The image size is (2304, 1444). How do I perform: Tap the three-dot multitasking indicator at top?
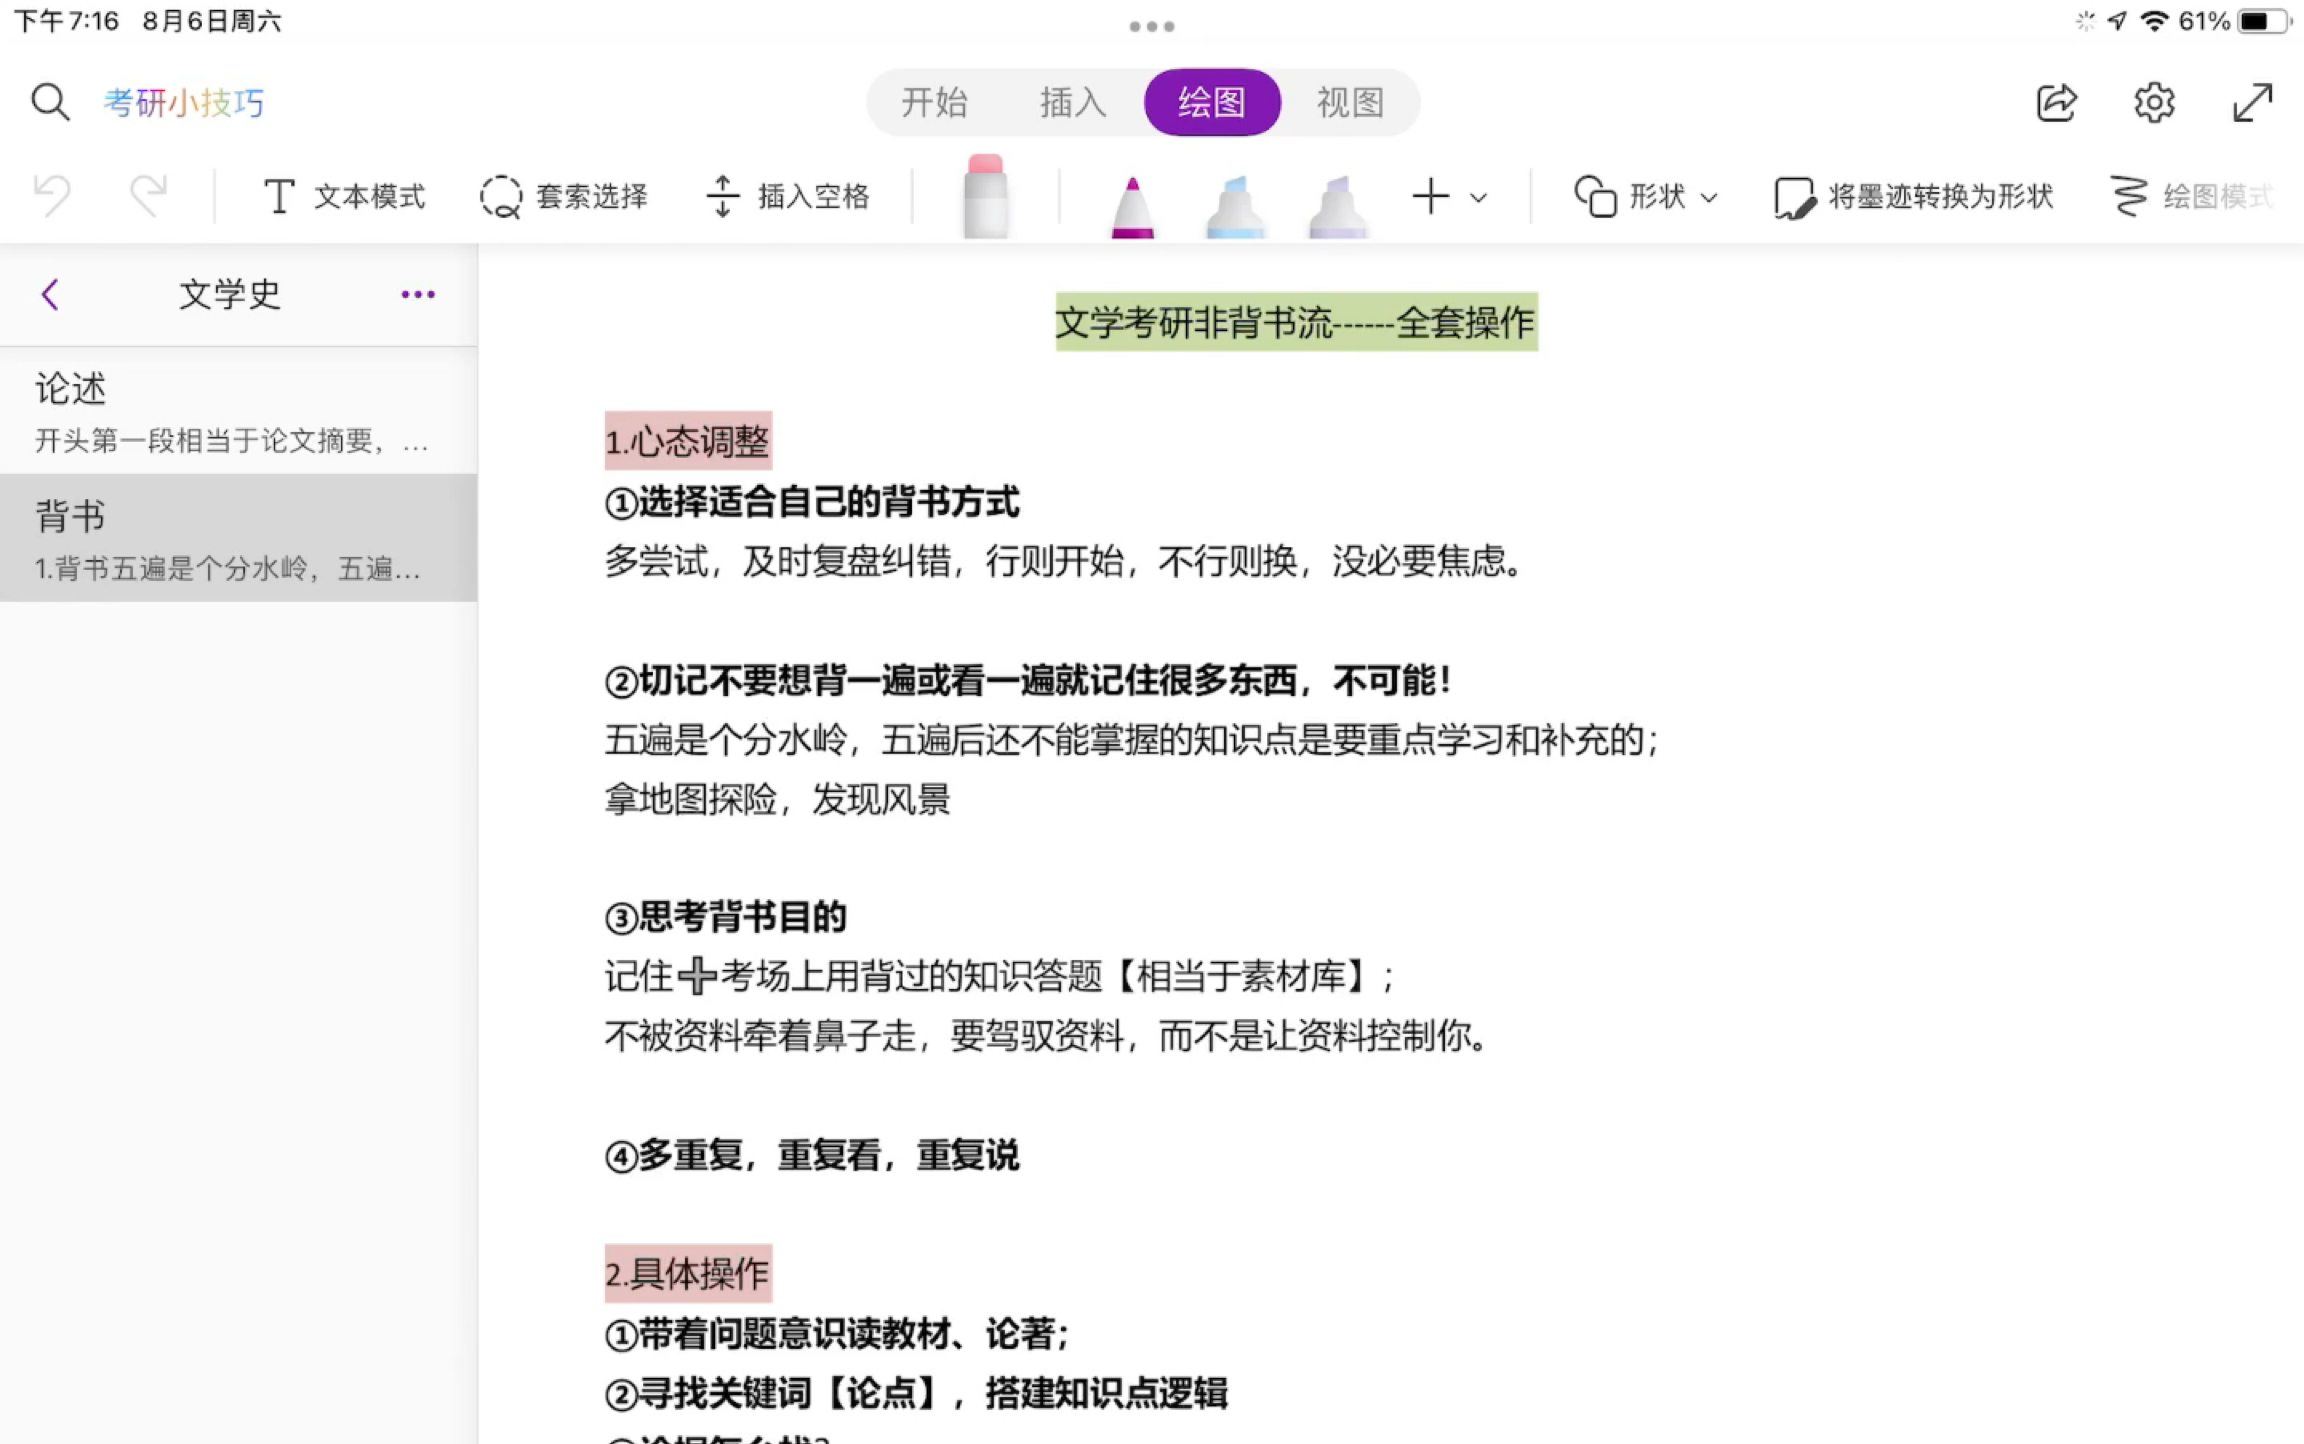[x=1152, y=26]
